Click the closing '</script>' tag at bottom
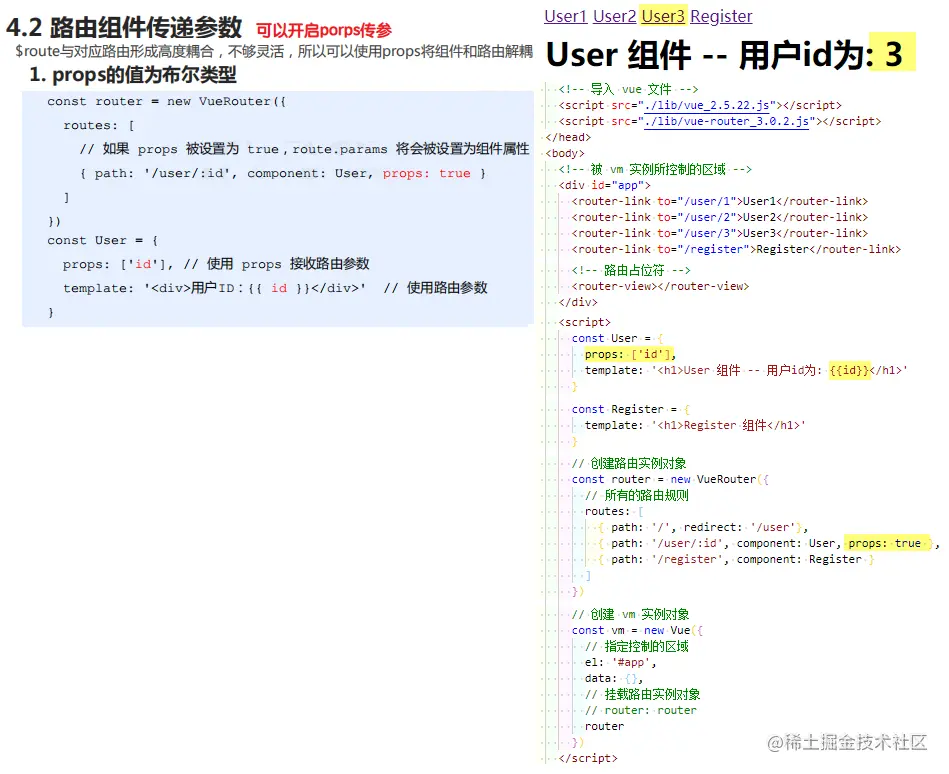The width and height of the screenshot is (949, 774). point(588,758)
